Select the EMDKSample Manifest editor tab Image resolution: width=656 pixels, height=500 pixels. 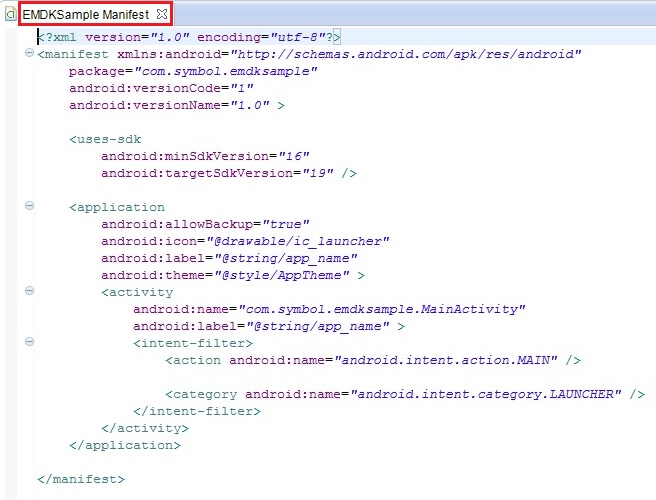[x=85, y=15]
